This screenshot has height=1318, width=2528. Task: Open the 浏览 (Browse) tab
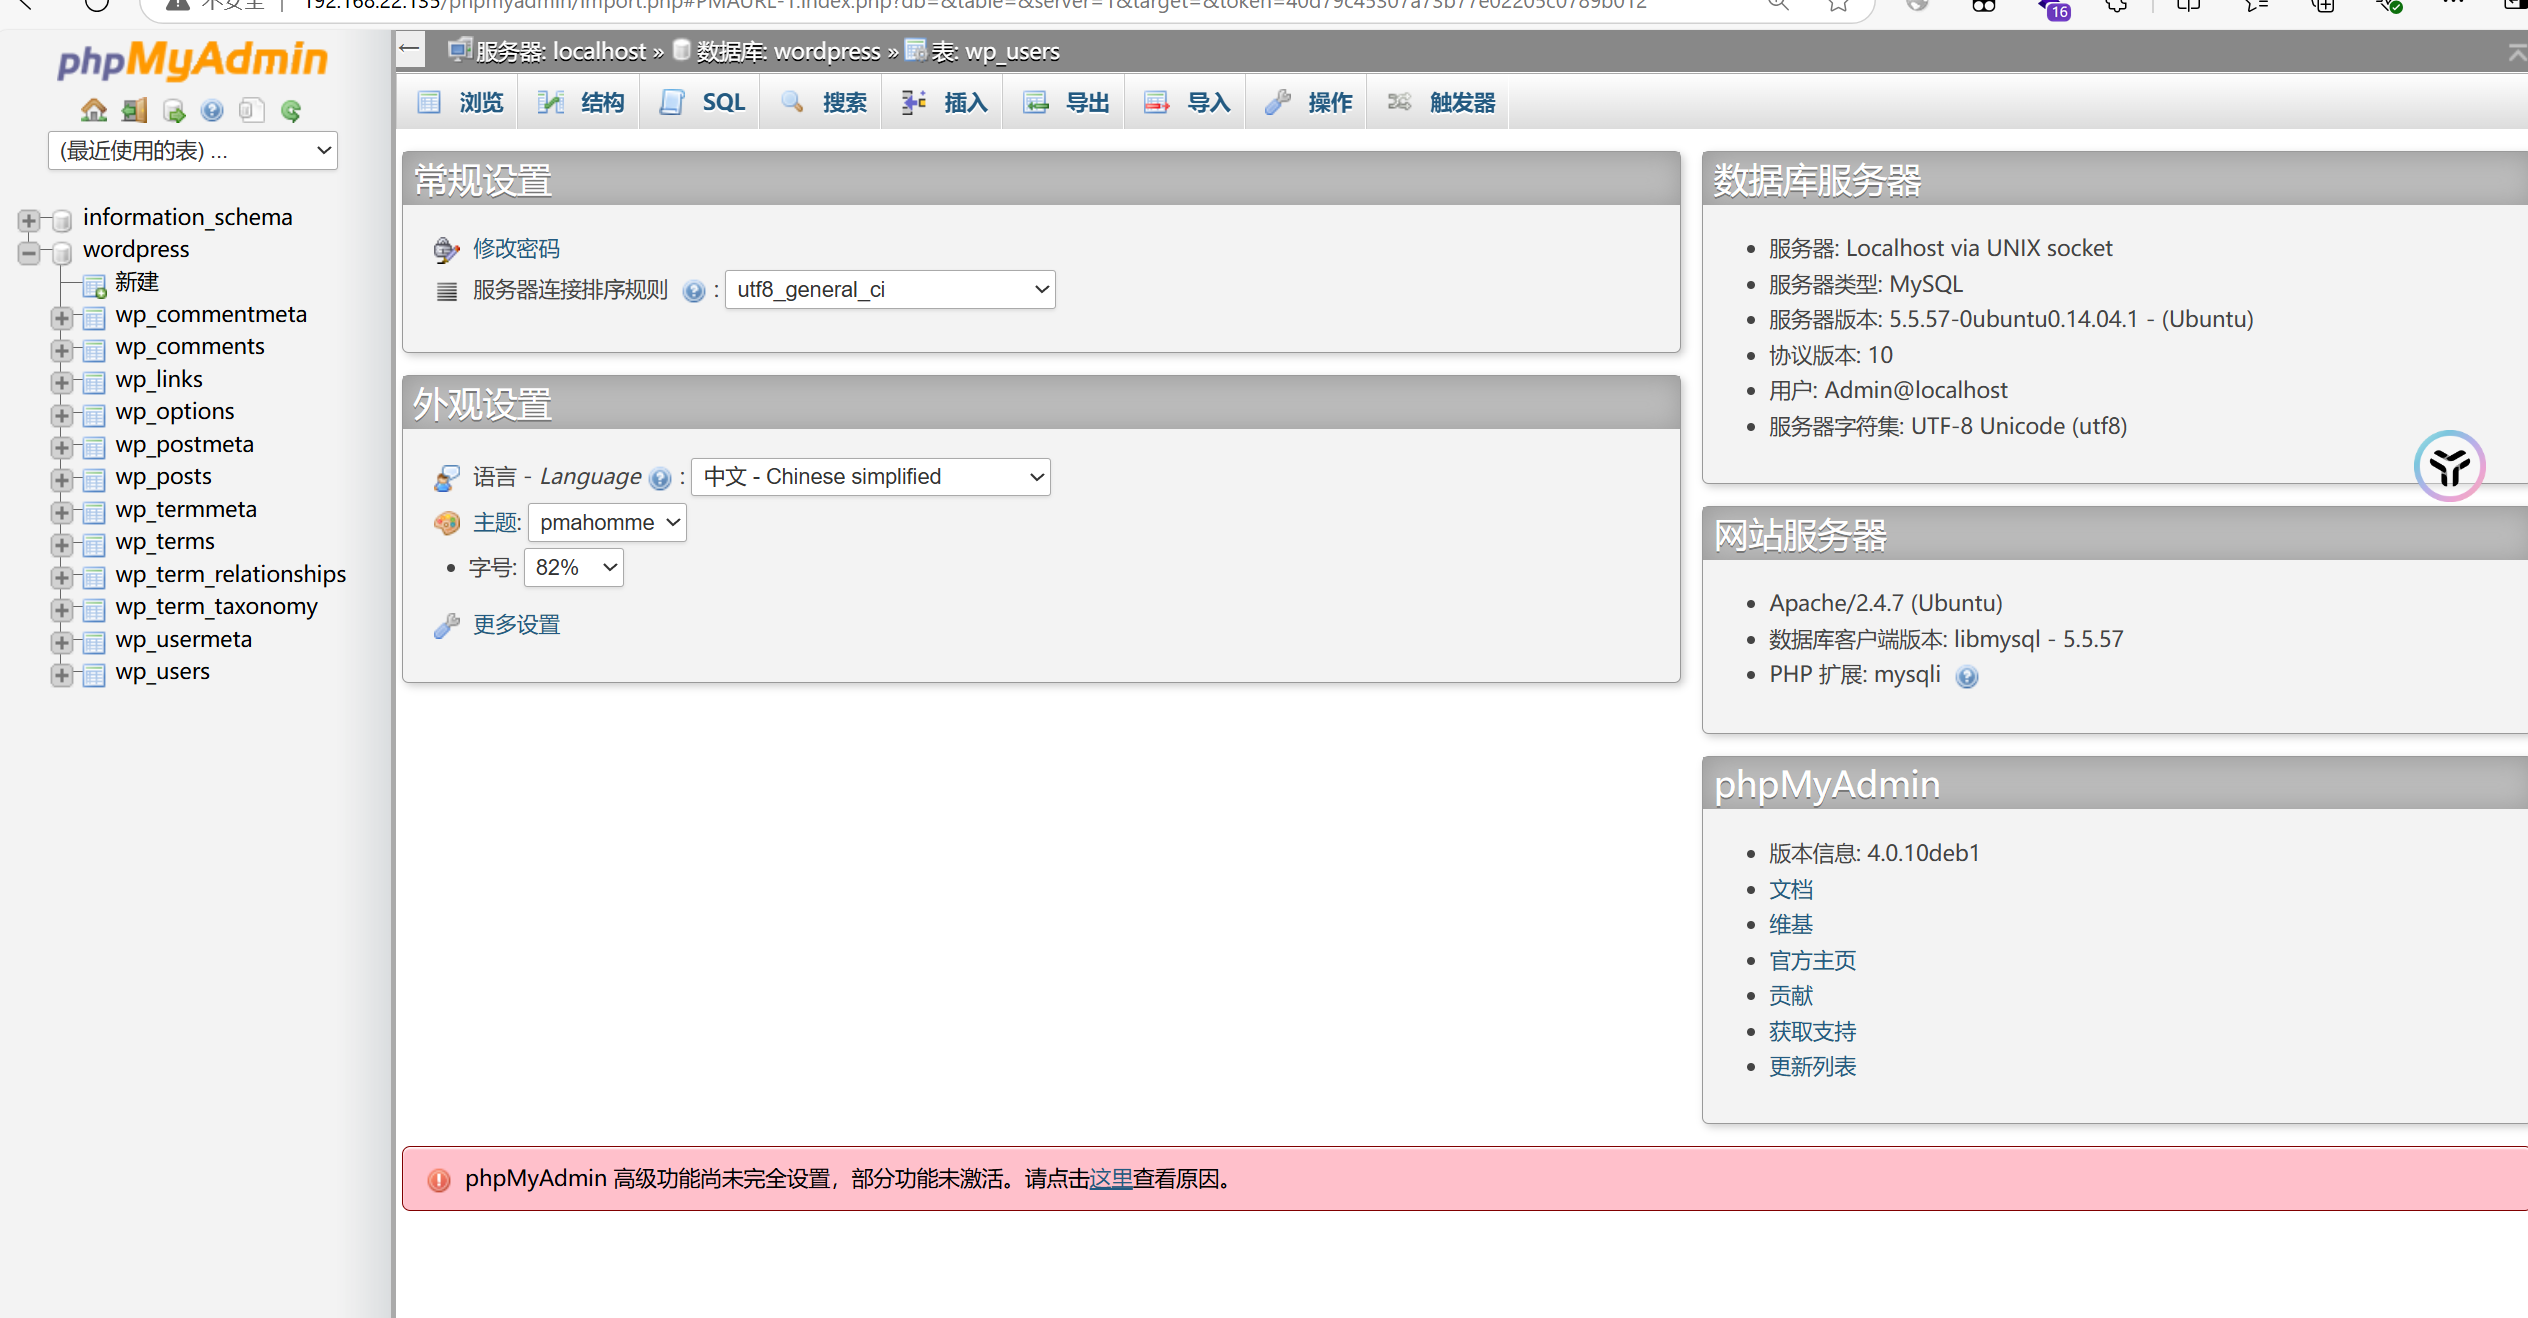tap(459, 102)
